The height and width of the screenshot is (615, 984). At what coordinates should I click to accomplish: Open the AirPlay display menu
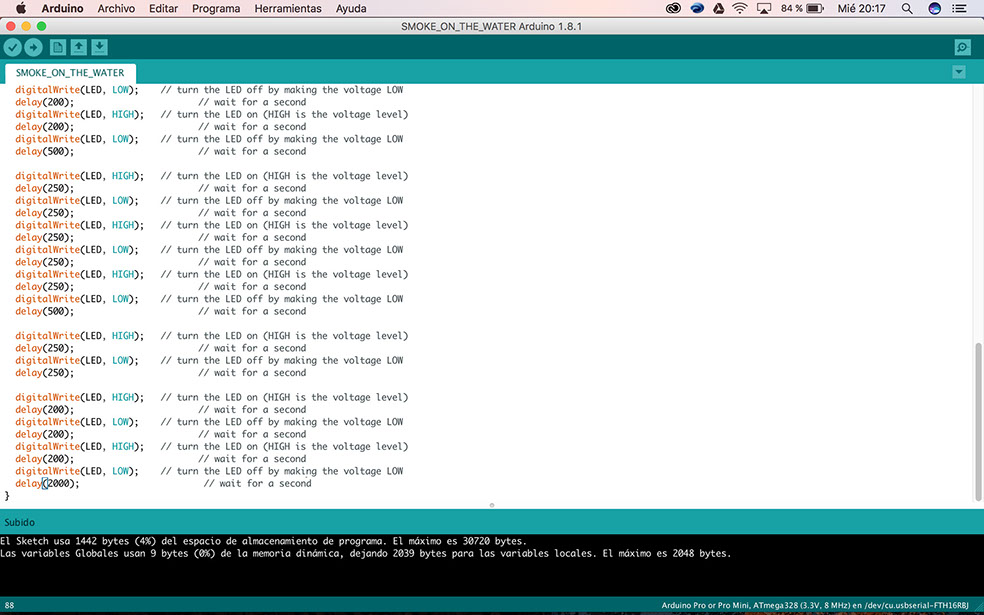pos(764,9)
